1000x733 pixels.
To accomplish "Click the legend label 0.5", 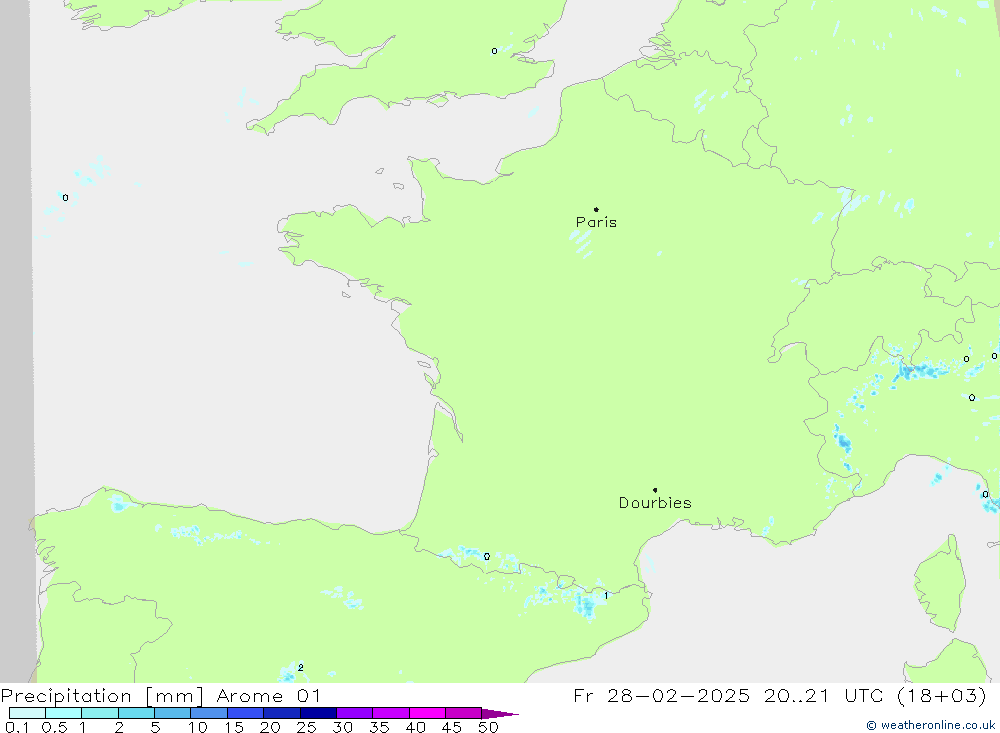I will 54,727.
